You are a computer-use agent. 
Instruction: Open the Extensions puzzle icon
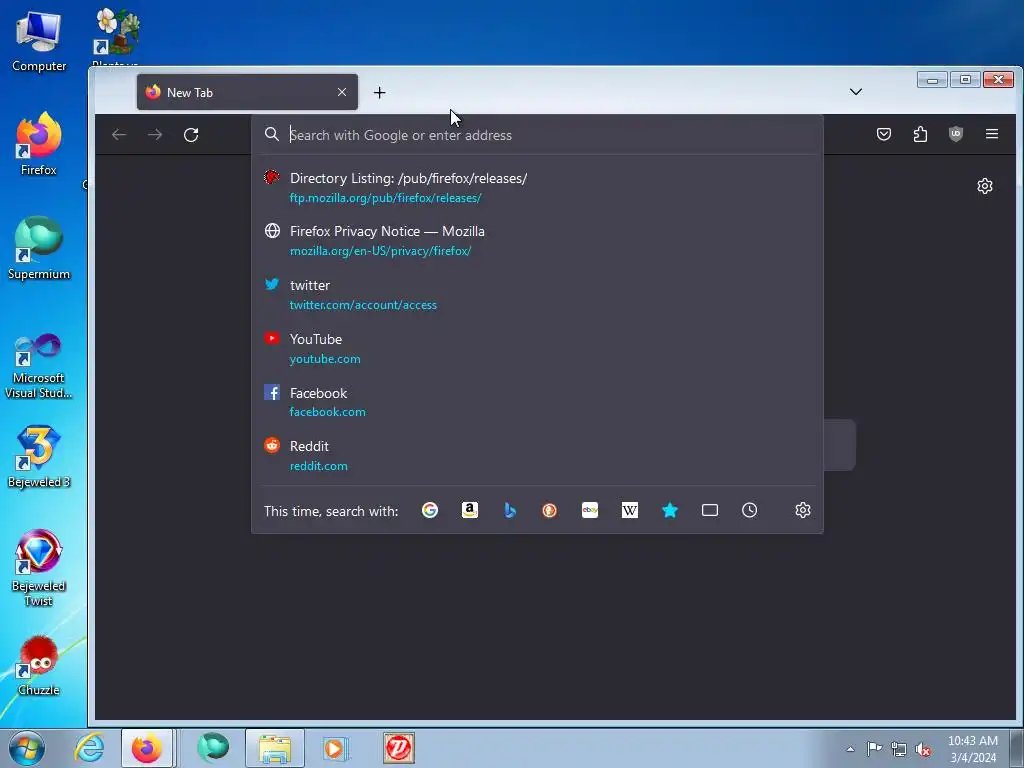(x=920, y=135)
